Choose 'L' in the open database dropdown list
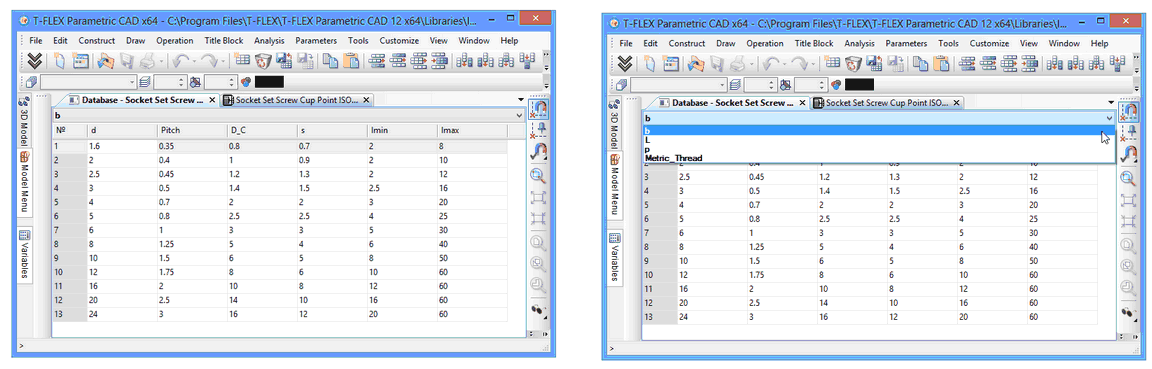Image resolution: width=1152 pixels, height=369 pixels. click(x=647, y=140)
